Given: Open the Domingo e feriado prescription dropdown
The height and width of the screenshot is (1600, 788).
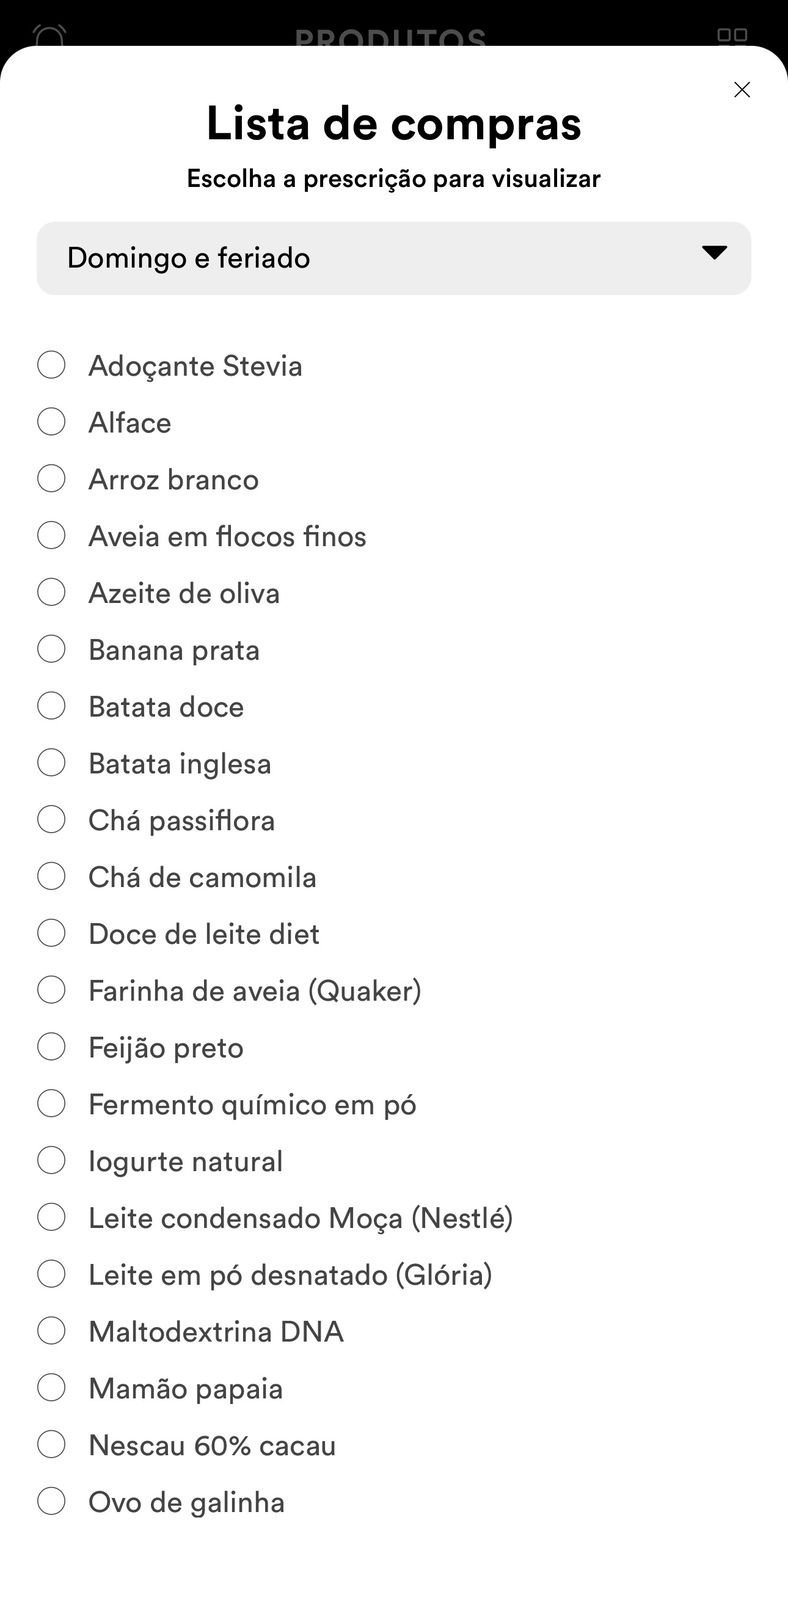Looking at the screenshot, I should (393, 258).
